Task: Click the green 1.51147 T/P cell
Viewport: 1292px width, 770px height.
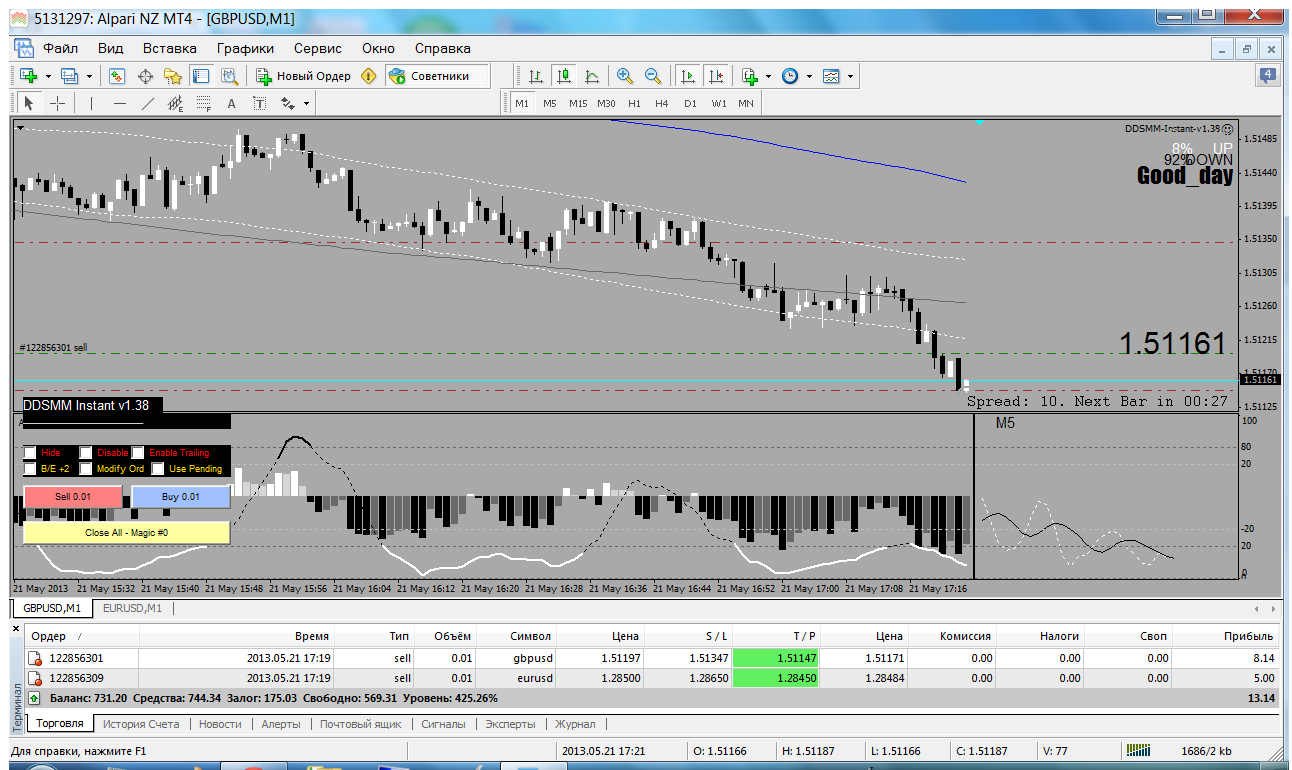Action: [x=776, y=658]
